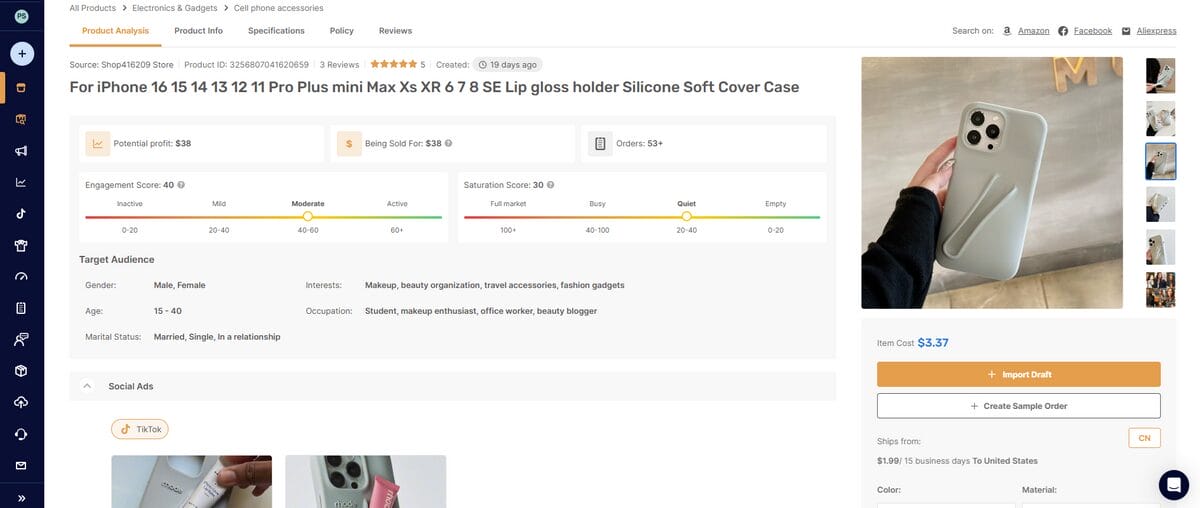Collapse the Social Ads section
1200x508 pixels.
(87, 386)
